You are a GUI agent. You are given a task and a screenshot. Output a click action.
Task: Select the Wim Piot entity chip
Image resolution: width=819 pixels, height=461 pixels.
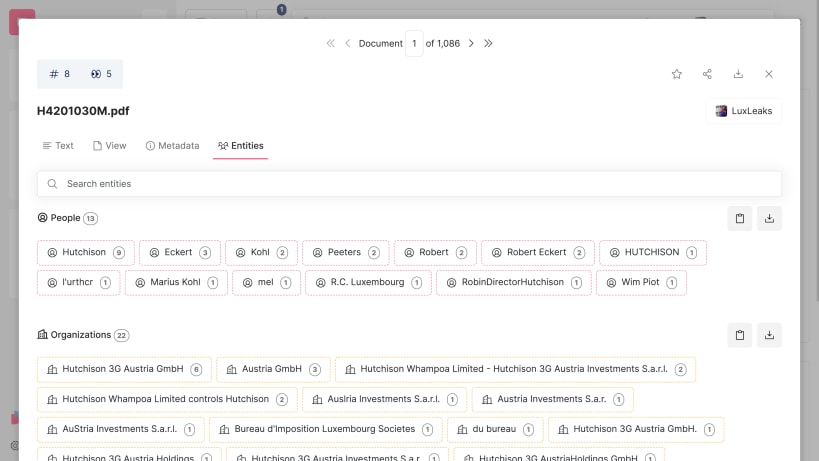pos(641,282)
